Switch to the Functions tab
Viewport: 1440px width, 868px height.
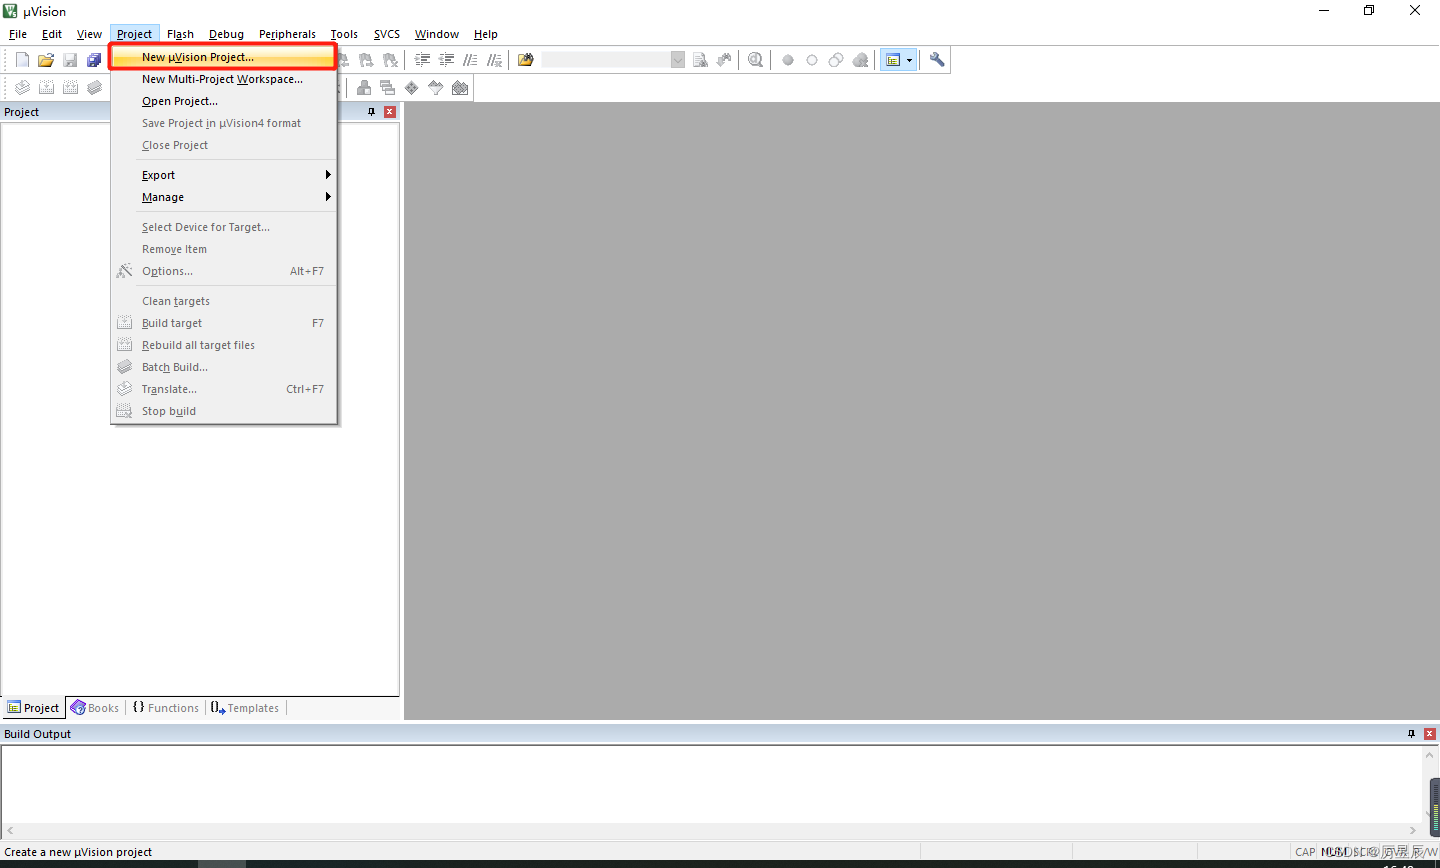pyautogui.click(x=166, y=708)
